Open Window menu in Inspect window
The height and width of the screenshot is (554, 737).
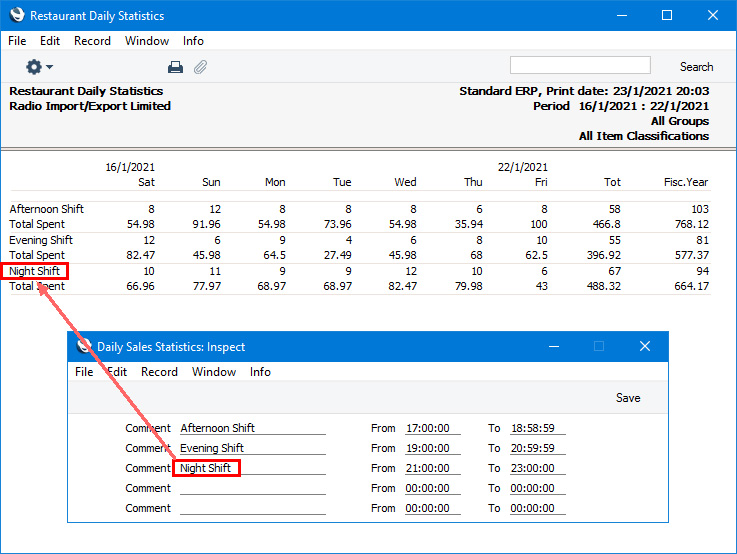click(214, 372)
